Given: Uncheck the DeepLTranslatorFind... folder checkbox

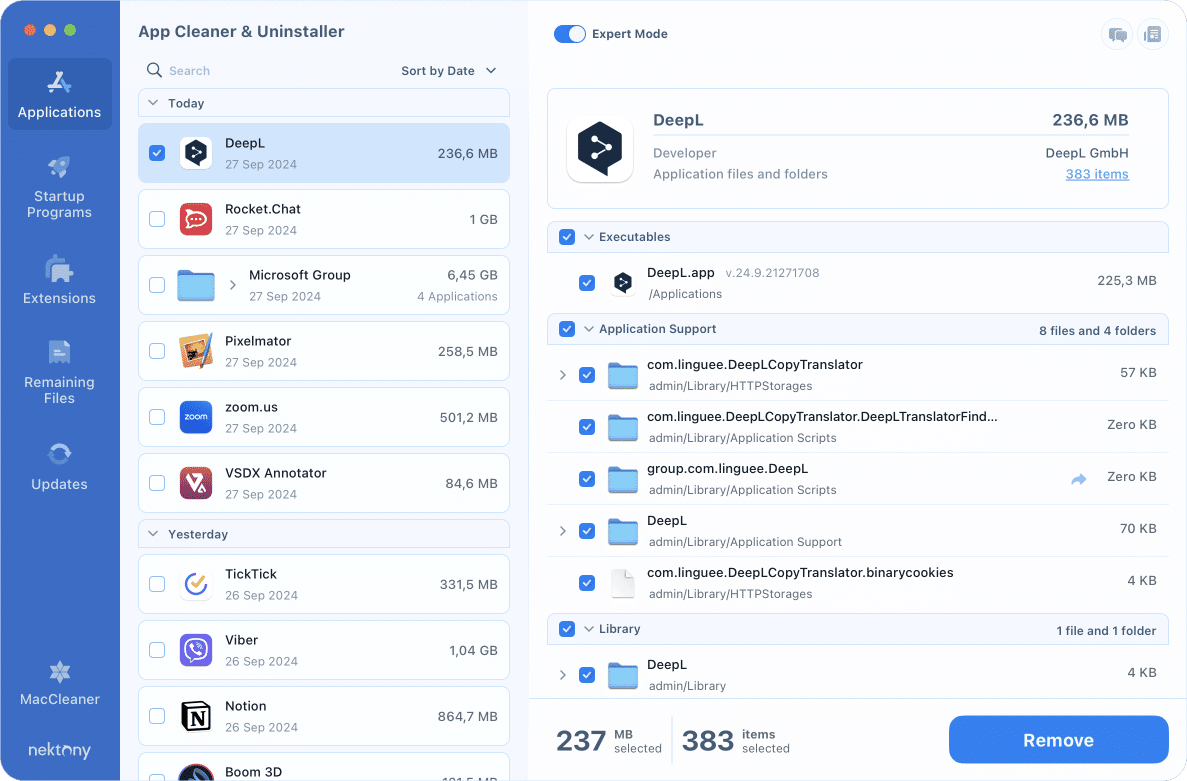Looking at the screenshot, I should [587, 427].
